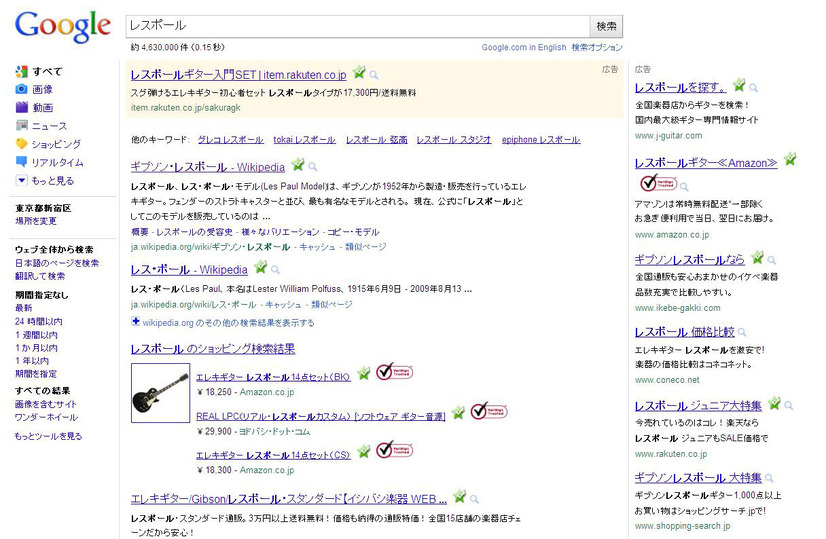
Task: Select the リアルタイム sidebar item
Action: pos(57,162)
